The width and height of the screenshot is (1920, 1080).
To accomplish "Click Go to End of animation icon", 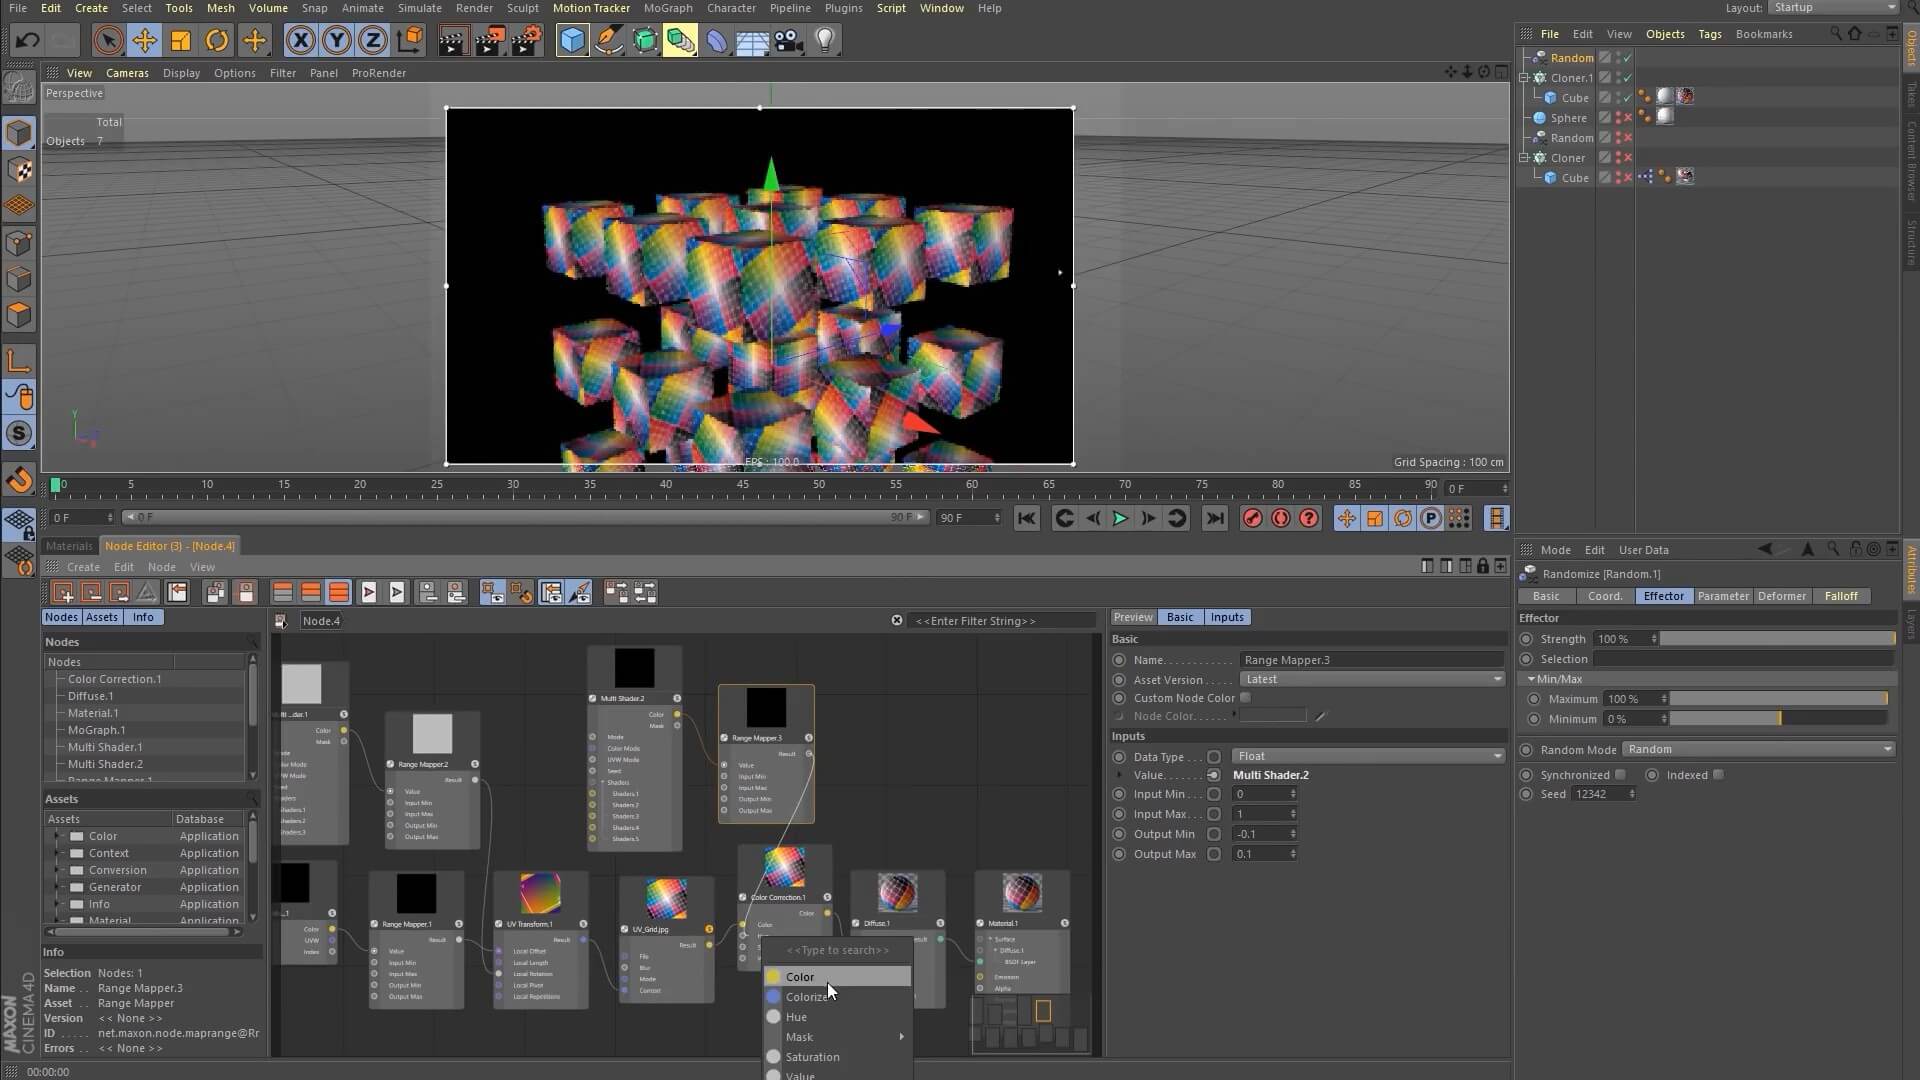I will (1214, 518).
